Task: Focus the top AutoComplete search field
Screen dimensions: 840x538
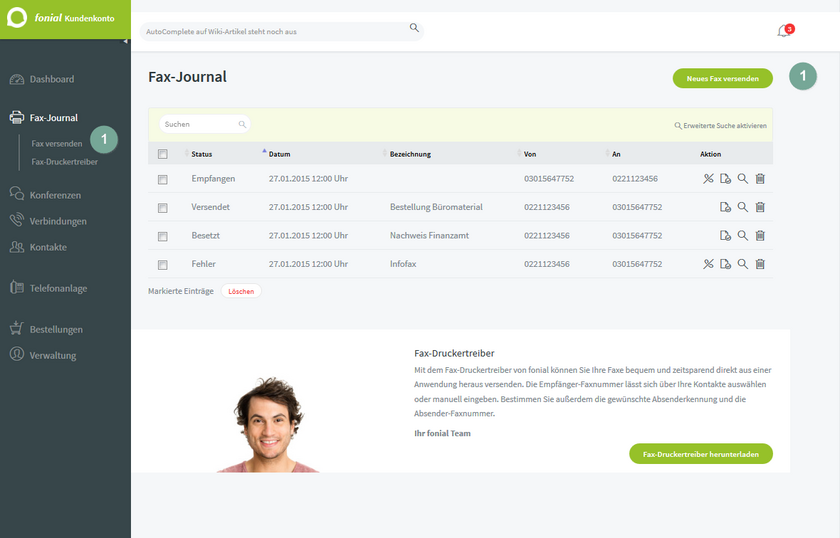Action: (281, 32)
